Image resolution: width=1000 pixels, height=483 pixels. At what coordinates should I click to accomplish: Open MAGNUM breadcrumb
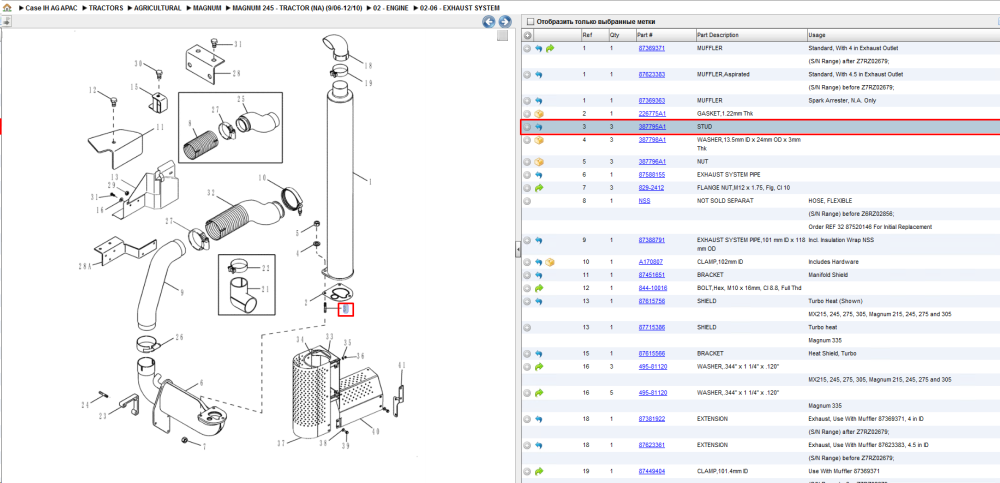(207, 8)
